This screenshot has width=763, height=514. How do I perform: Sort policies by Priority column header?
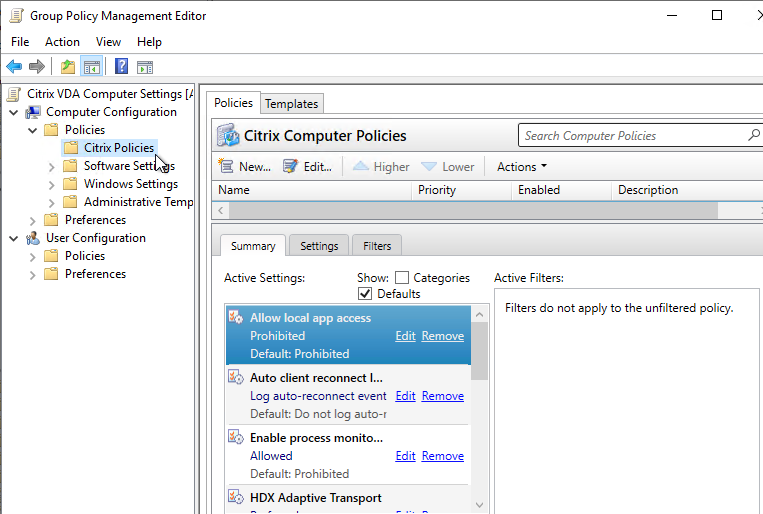(462, 190)
